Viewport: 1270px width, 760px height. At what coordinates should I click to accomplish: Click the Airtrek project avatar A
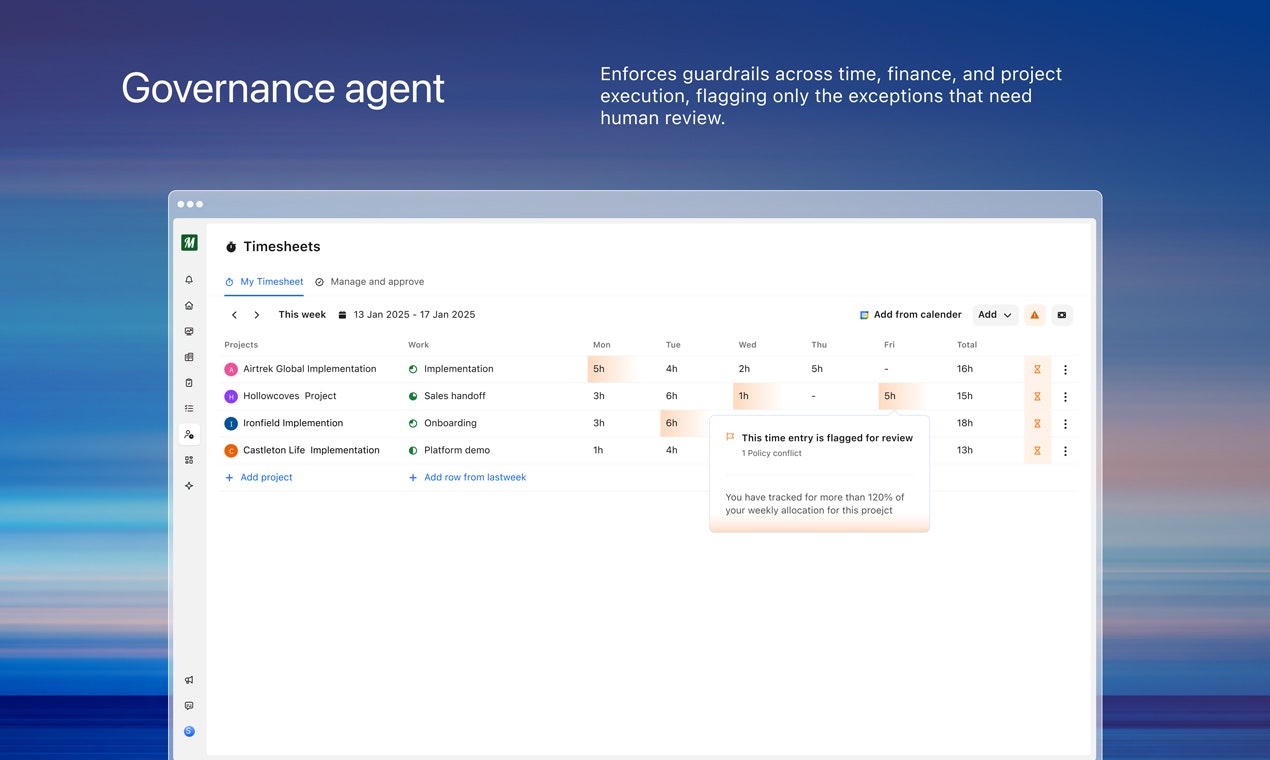coord(231,370)
